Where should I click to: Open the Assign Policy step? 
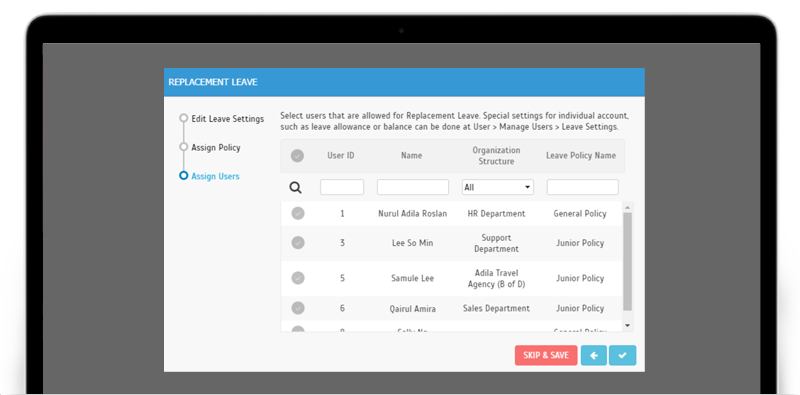[x=216, y=147]
